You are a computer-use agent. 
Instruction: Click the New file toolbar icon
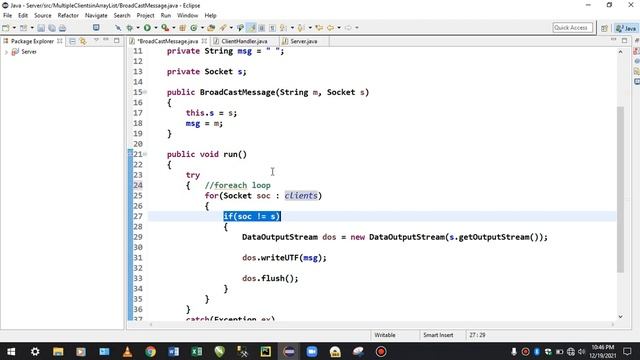(x=6, y=28)
